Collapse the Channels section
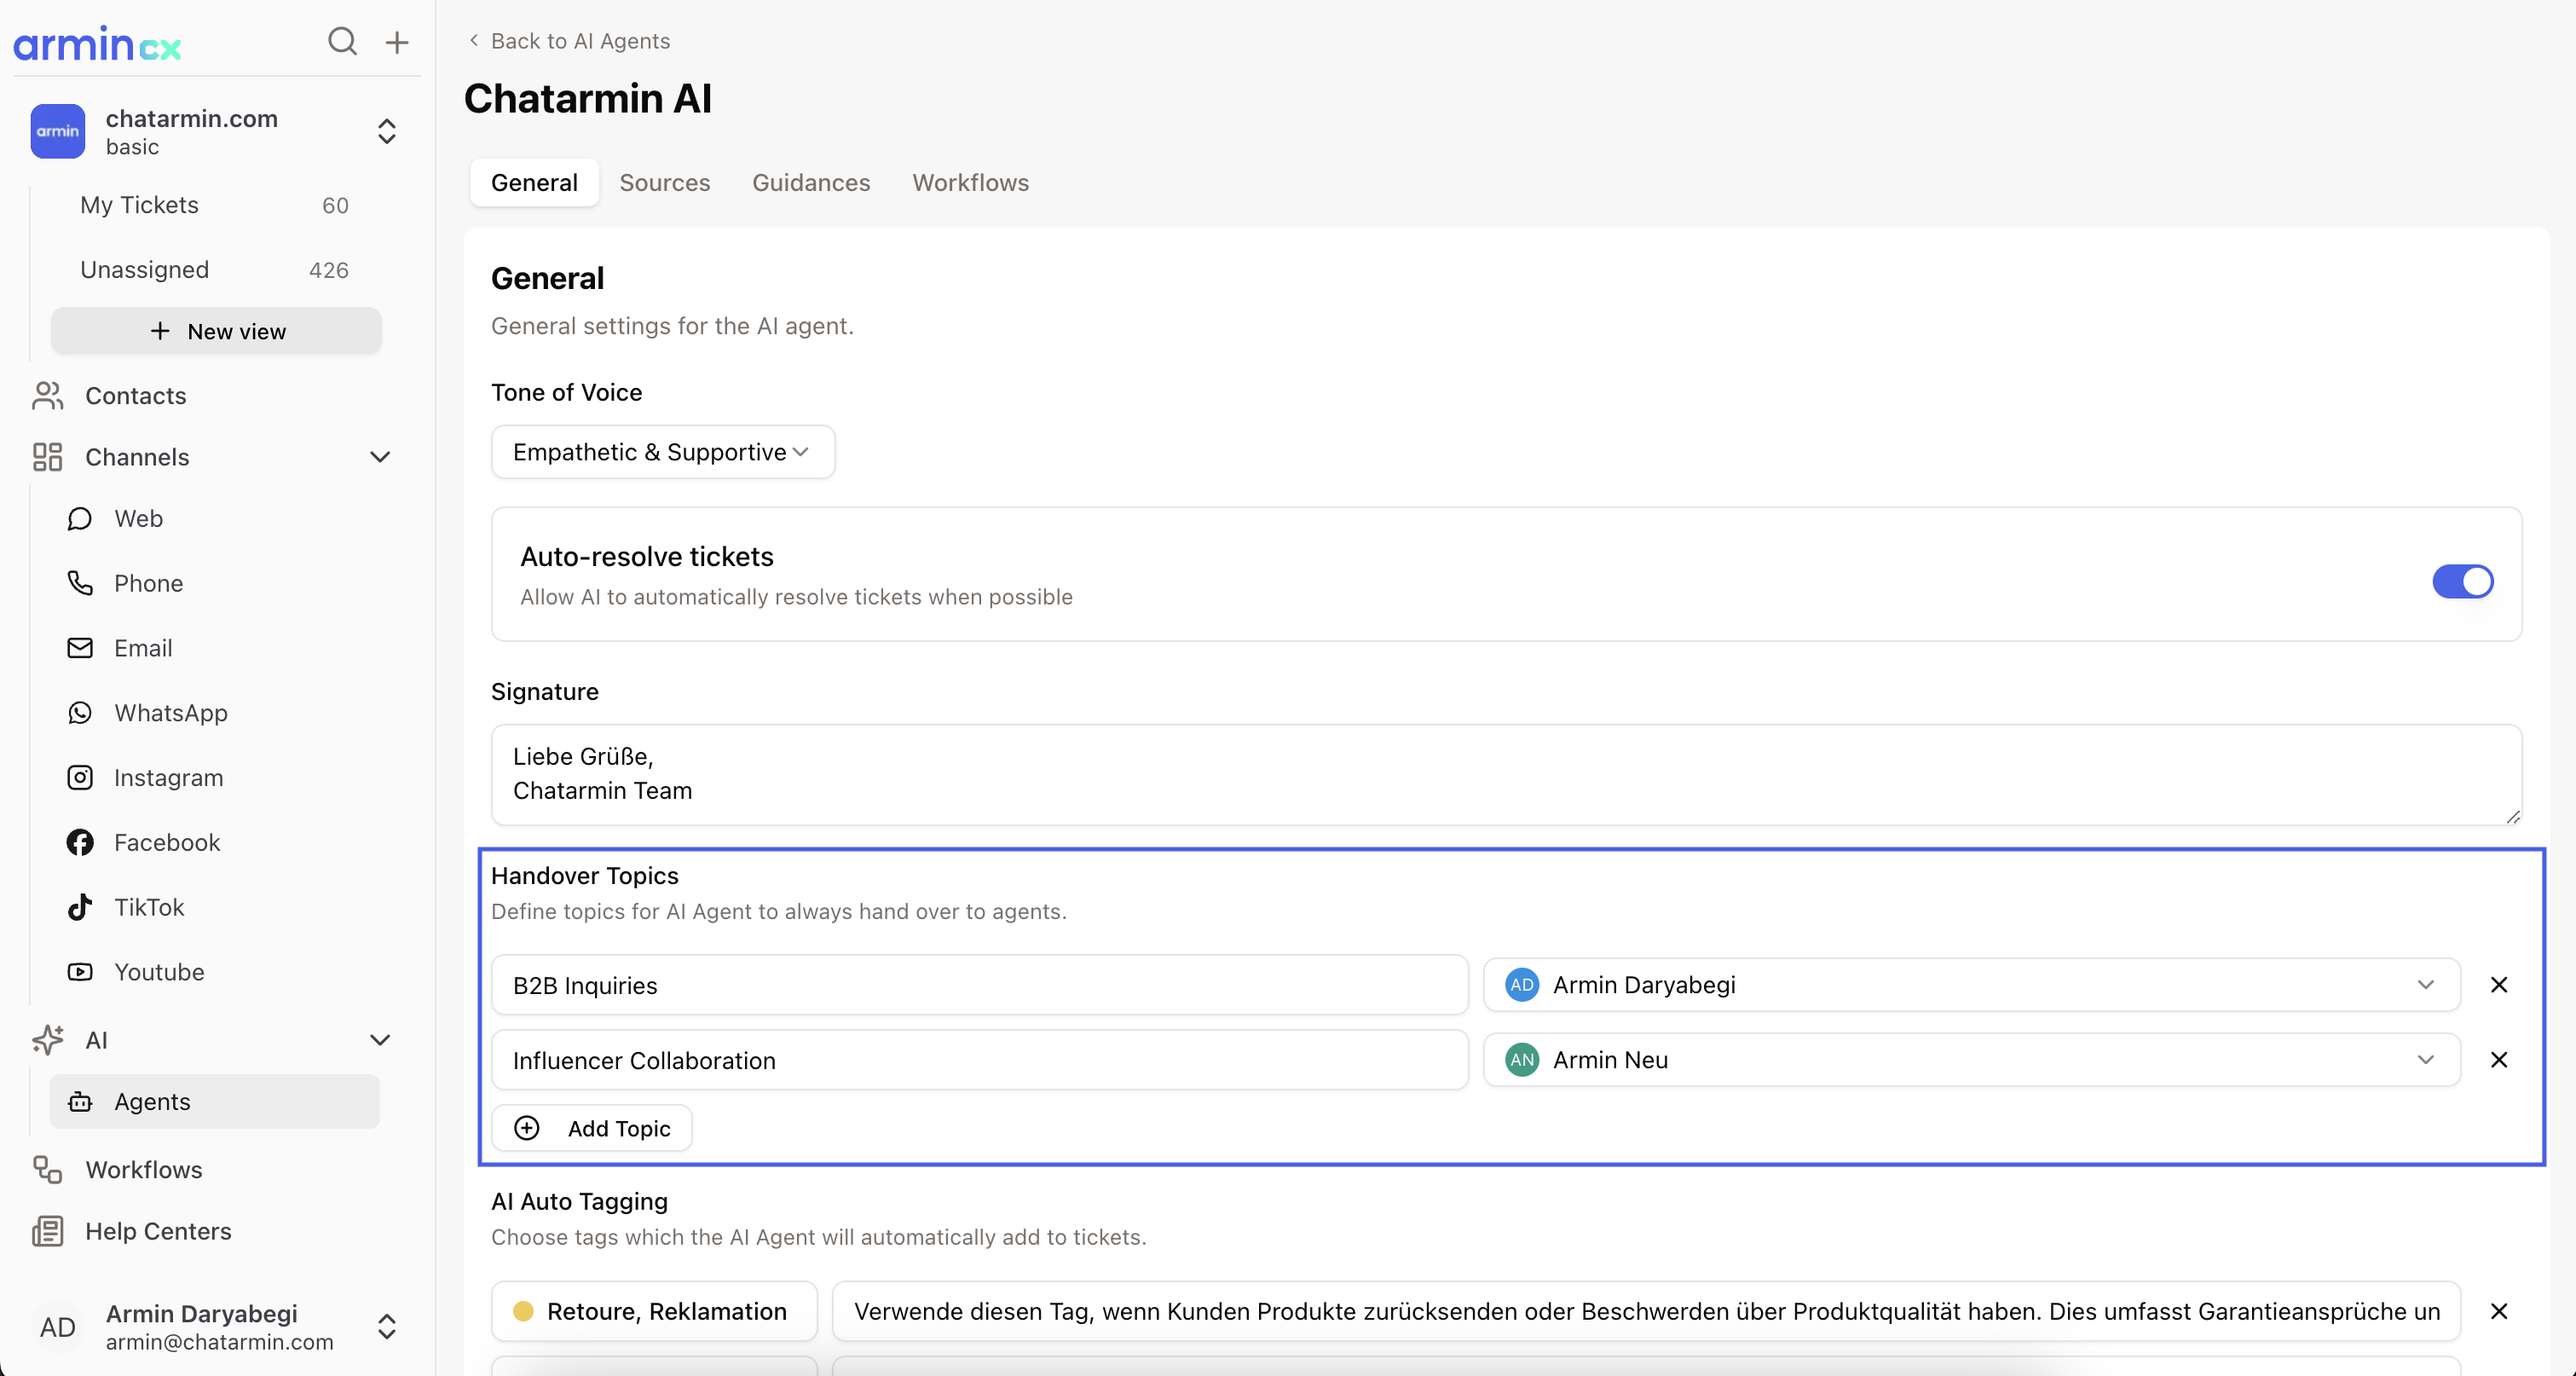Image resolution: width=2576 pixels, height=1376 pixels. tap(380, 457)
